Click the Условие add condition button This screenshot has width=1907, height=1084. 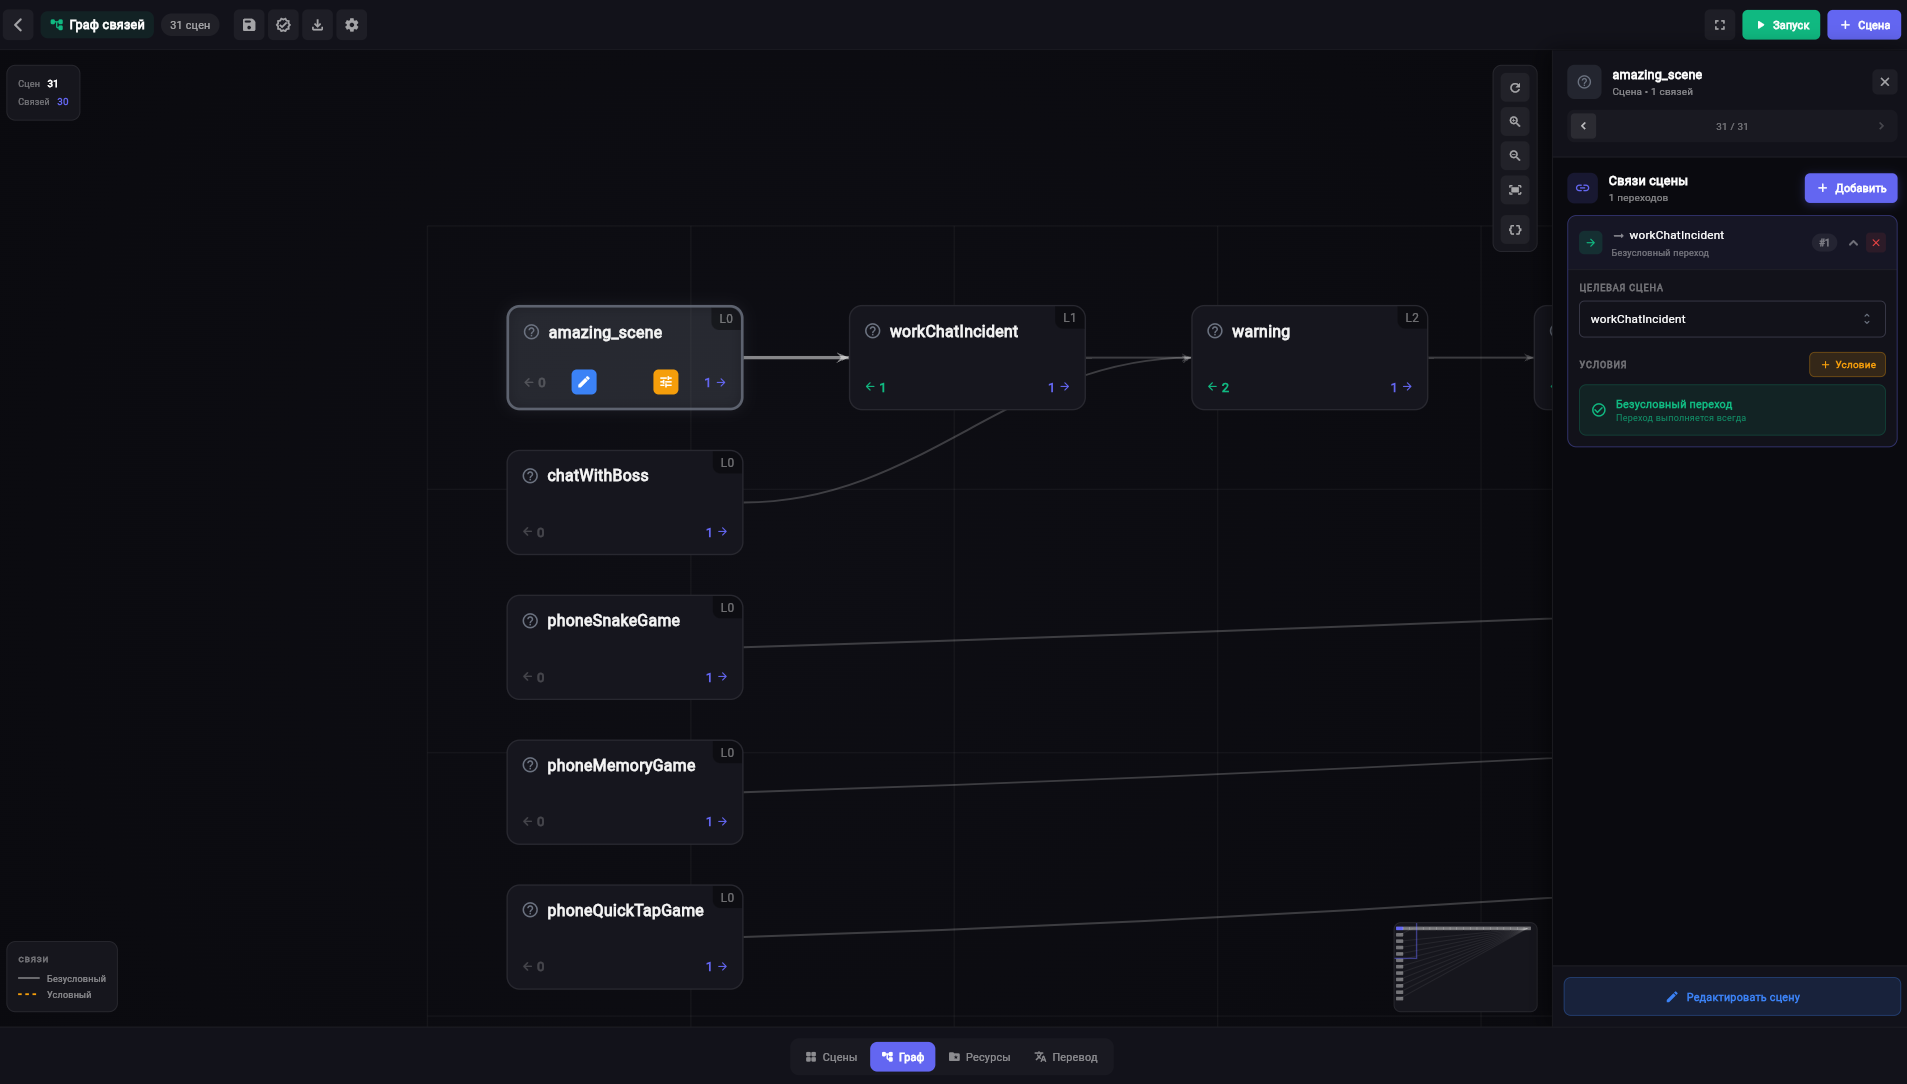pyautogui.click(x=1847, y=365)
